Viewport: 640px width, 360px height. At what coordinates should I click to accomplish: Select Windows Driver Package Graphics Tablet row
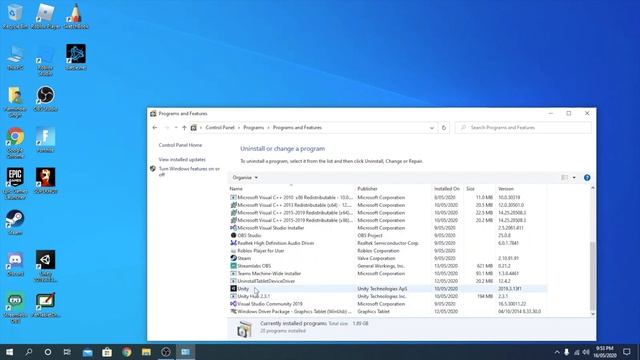tap(388, 311)
